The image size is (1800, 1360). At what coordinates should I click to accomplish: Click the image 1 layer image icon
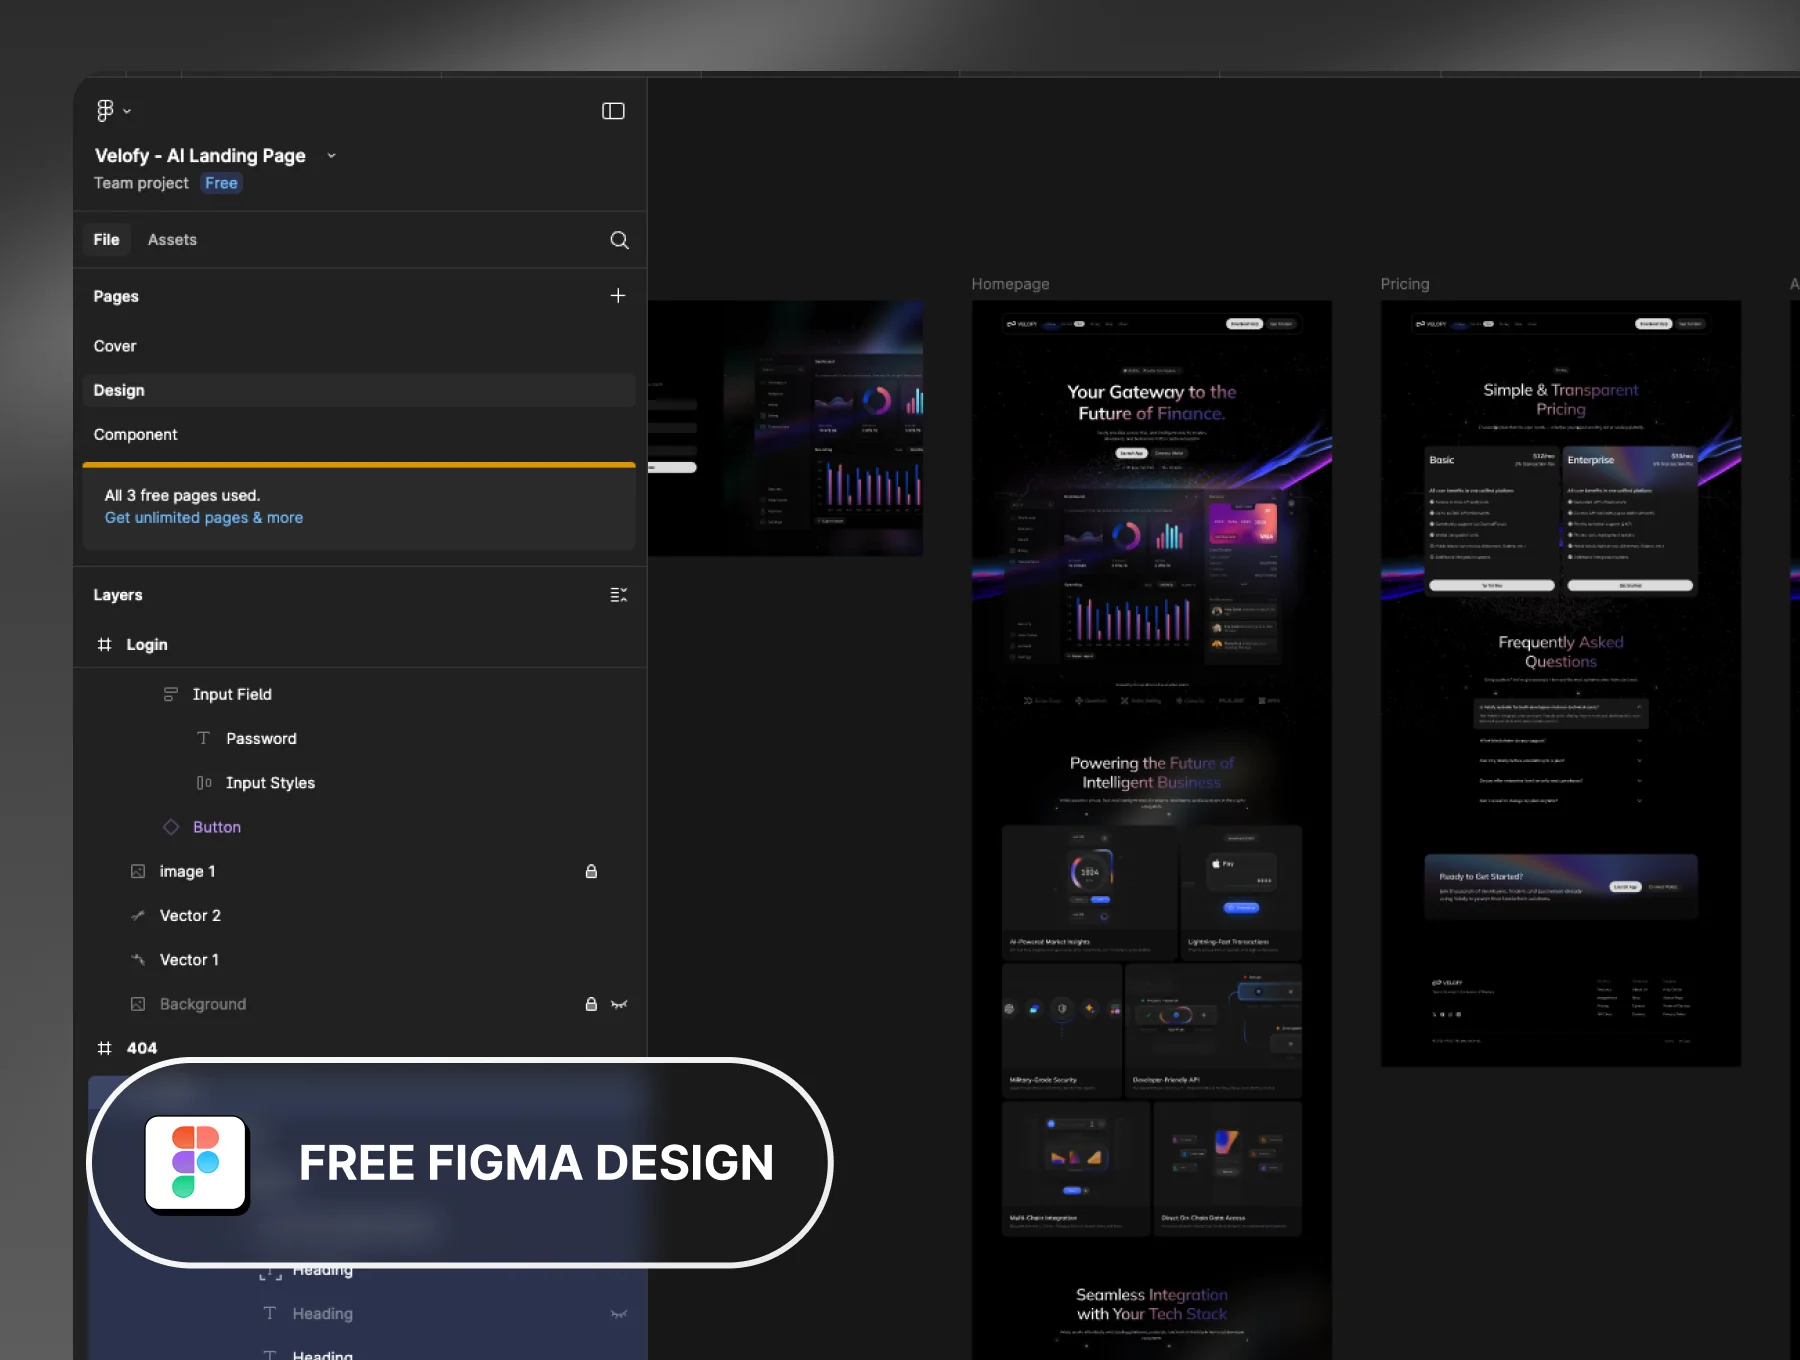pos(138,871)
